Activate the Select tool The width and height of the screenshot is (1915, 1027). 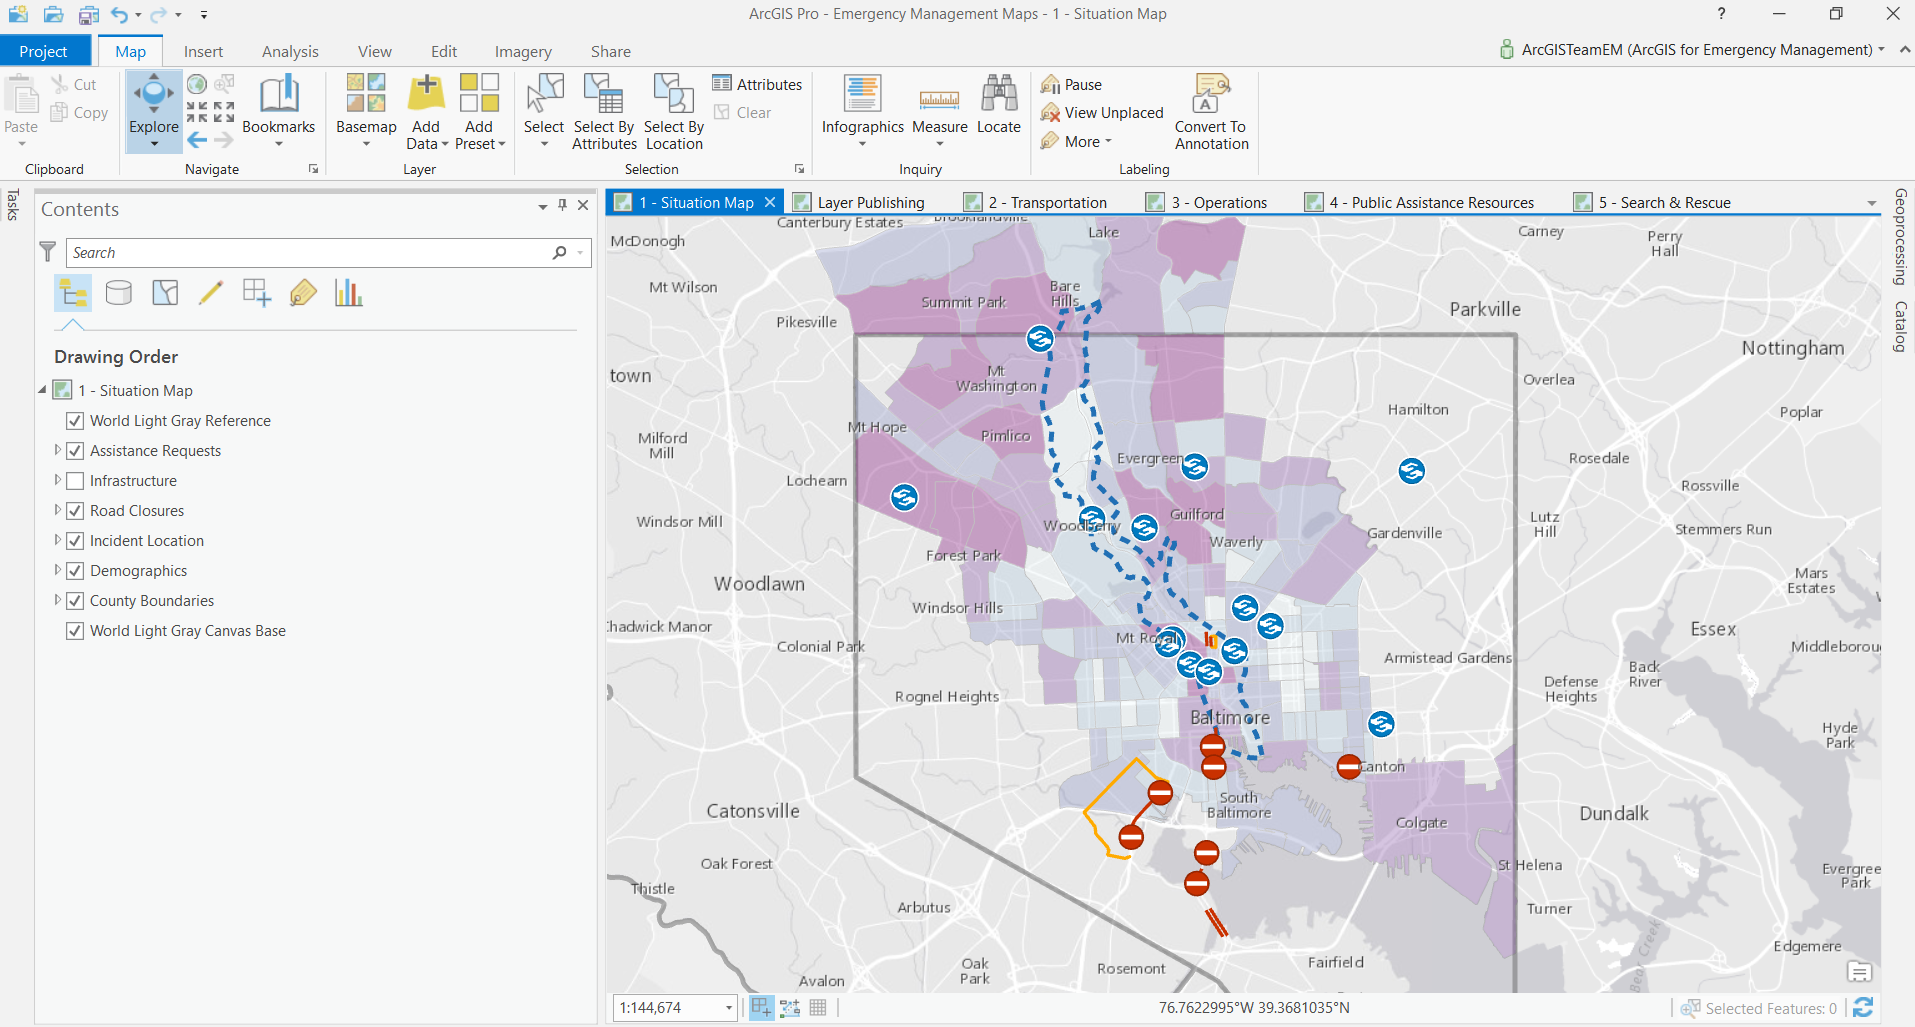pyautogui.click(x=544, y=110)
